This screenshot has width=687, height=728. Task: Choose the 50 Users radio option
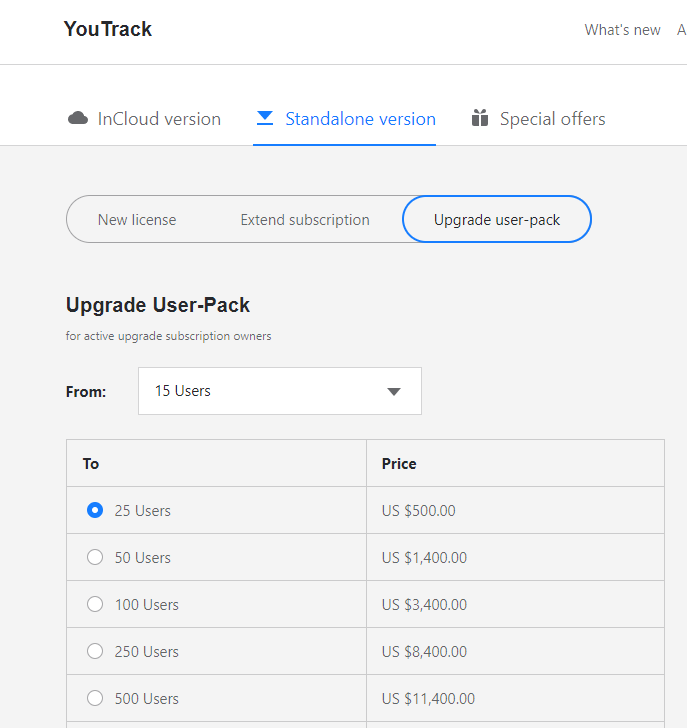tap(95, 558)
